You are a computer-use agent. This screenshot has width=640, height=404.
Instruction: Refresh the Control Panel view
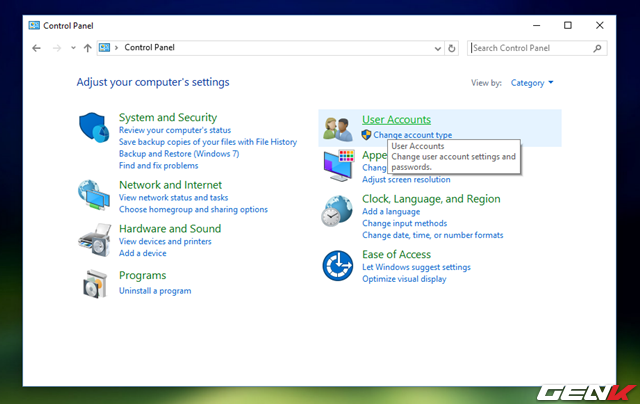pyautogui.click(x=451, y=48)
